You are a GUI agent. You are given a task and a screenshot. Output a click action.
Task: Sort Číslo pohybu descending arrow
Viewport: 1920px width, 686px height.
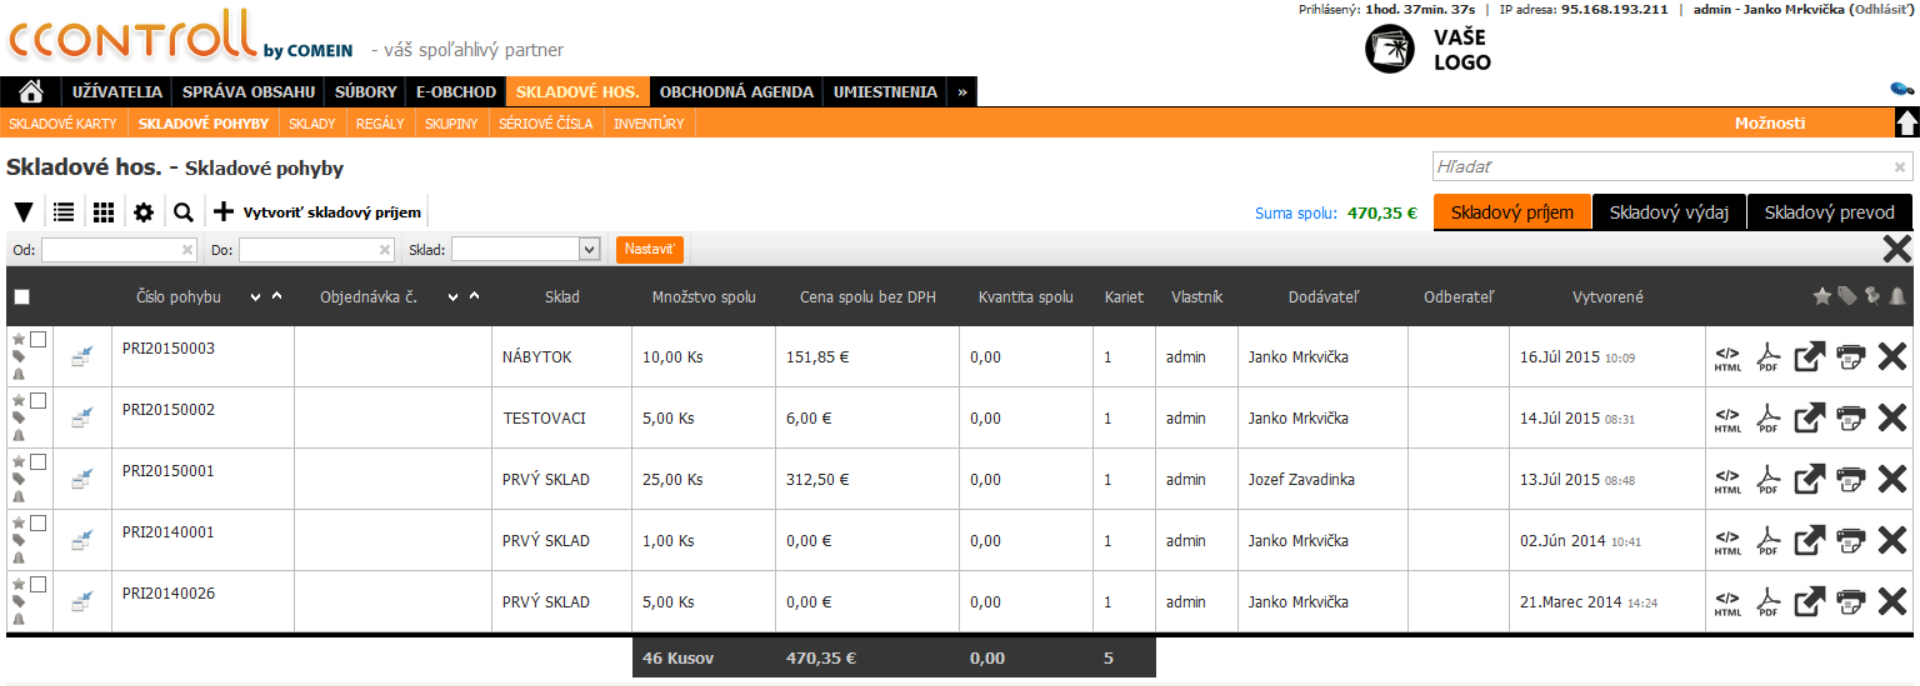256,297
